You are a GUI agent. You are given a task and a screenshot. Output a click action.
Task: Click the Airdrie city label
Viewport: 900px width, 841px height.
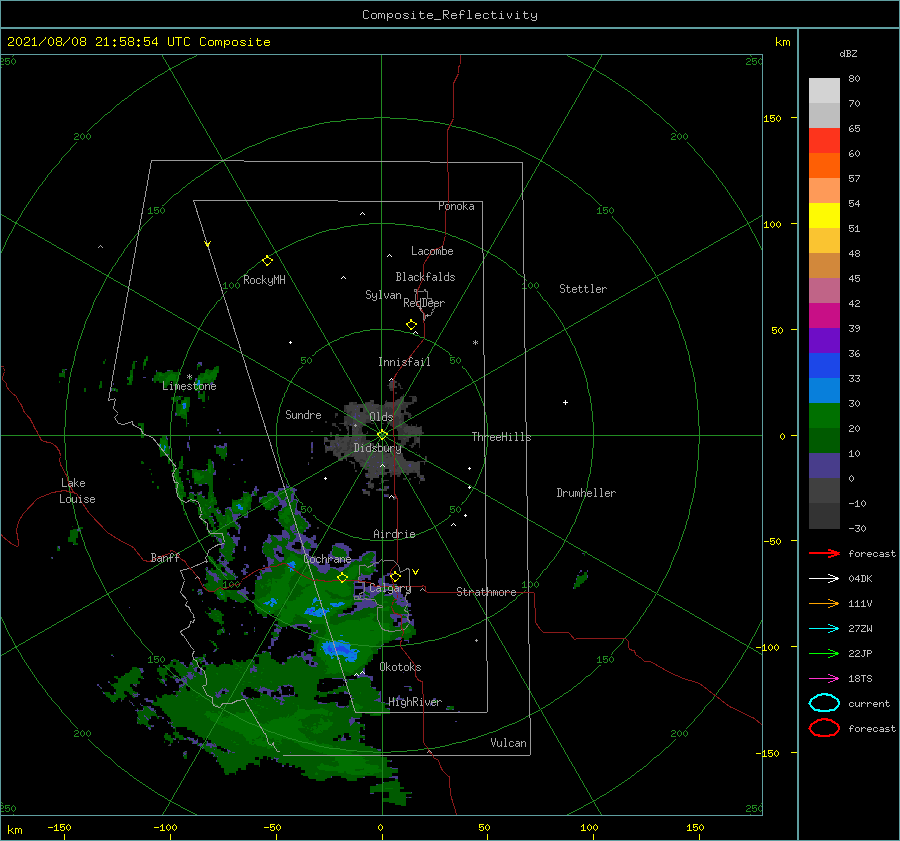pyautogui.click(x=394, y=534)
